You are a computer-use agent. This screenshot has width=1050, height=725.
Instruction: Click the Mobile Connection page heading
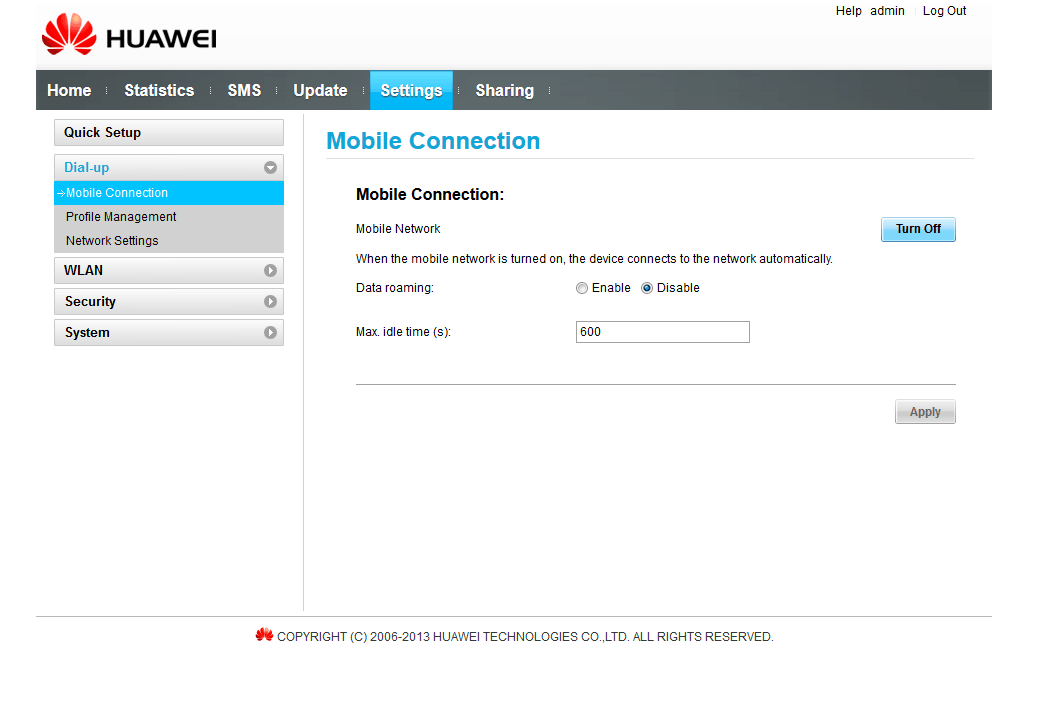point(433,141)
